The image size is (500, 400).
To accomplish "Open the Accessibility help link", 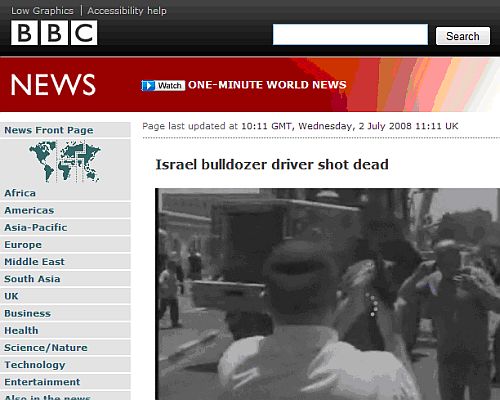I will [x=127, y=11].
